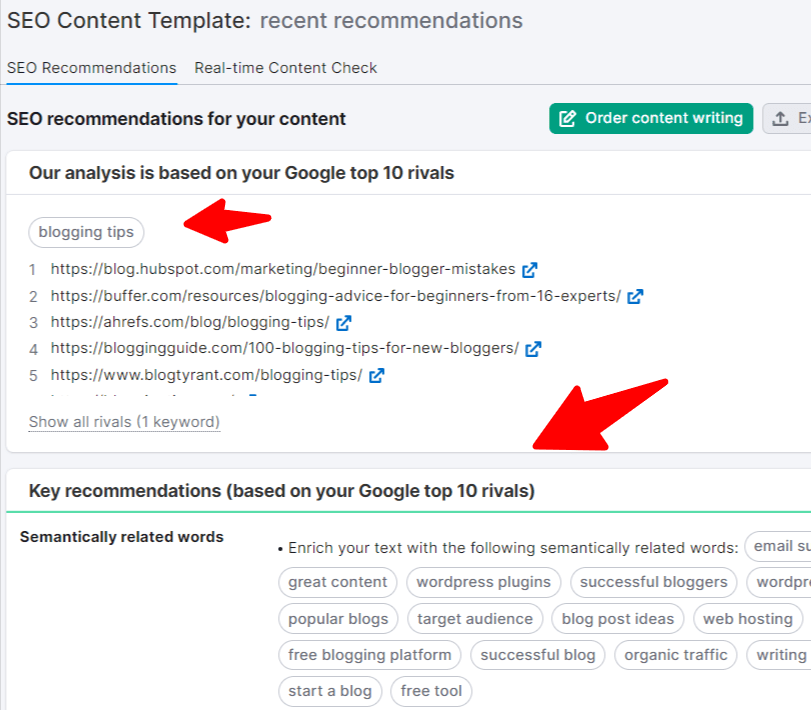Open the Buffer blogging-advice link externally
Viewport: 811px width, 710px height.
point(637,296)
